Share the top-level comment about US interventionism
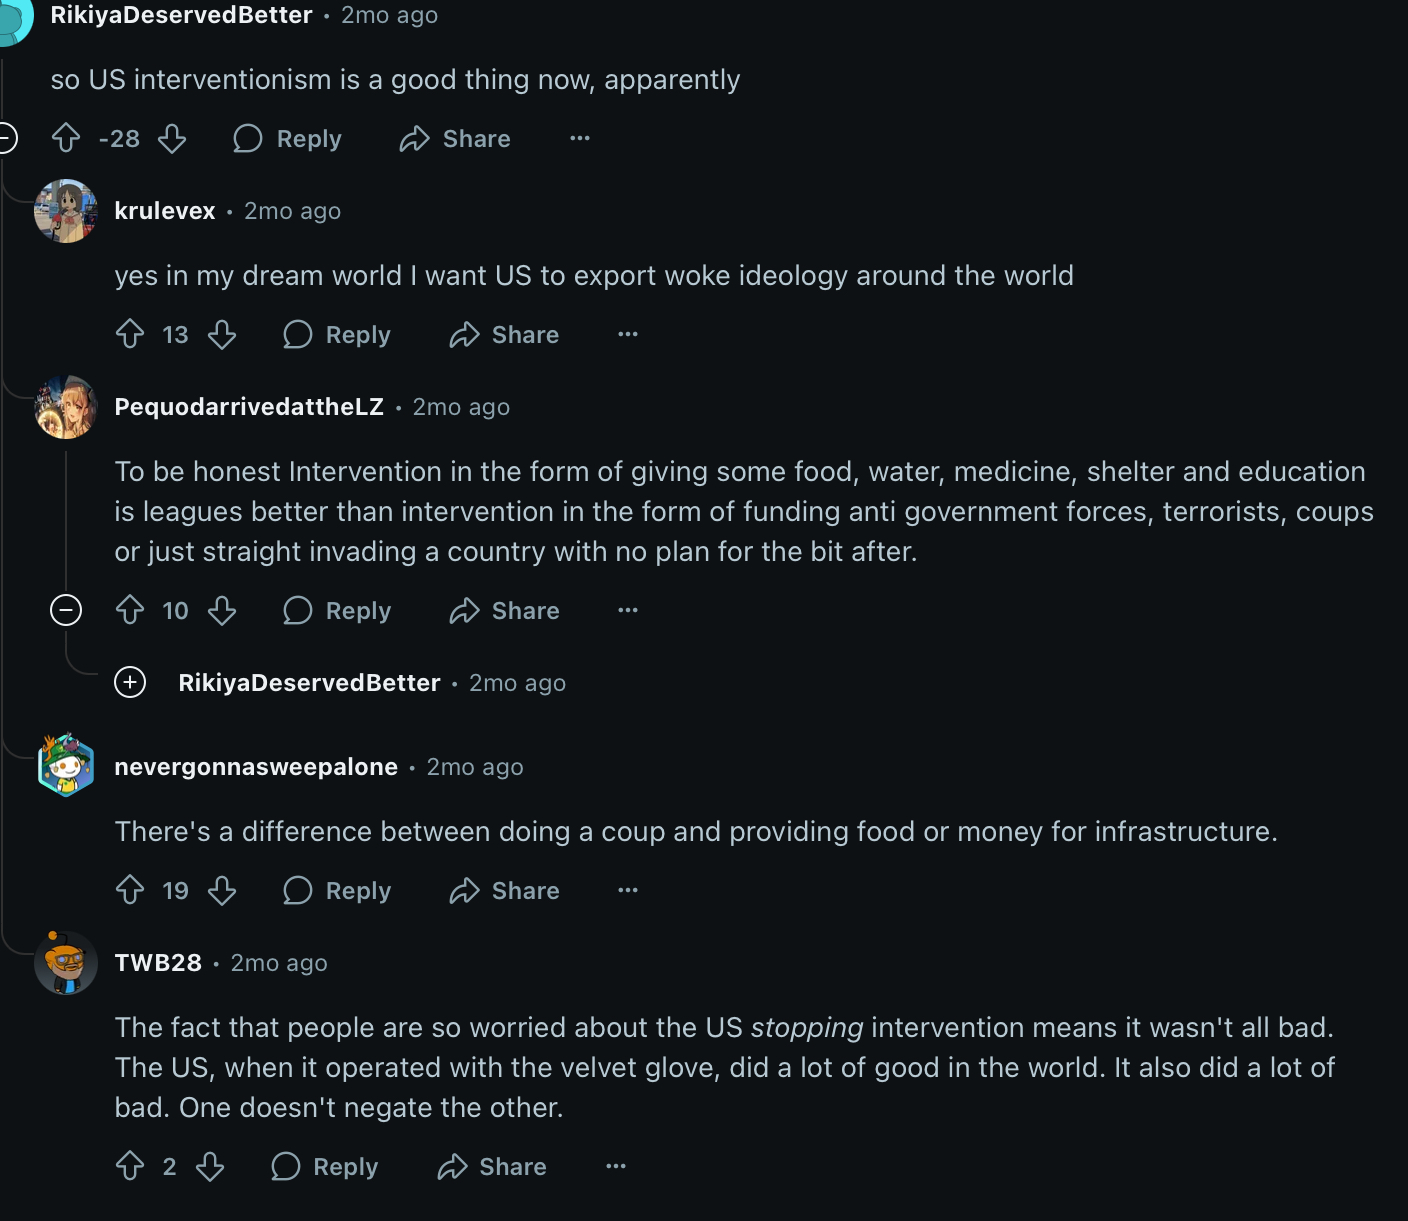This screenshot has height=1221, width=1408. click(456, 138)
